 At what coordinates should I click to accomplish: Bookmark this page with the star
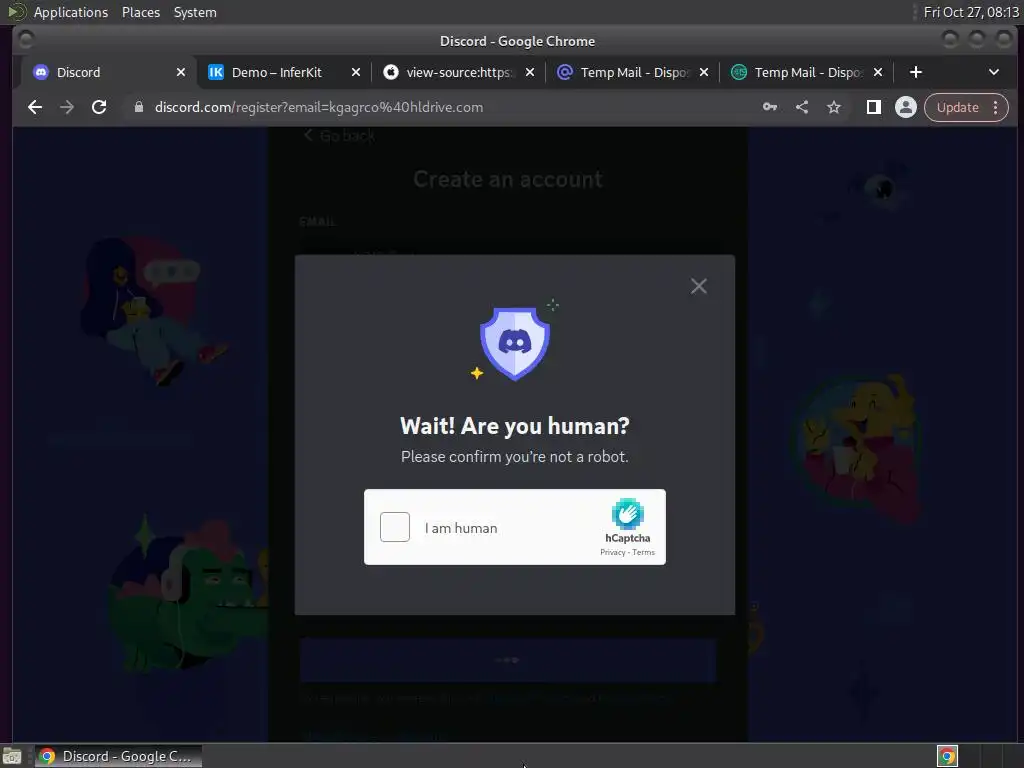[834, 107]
